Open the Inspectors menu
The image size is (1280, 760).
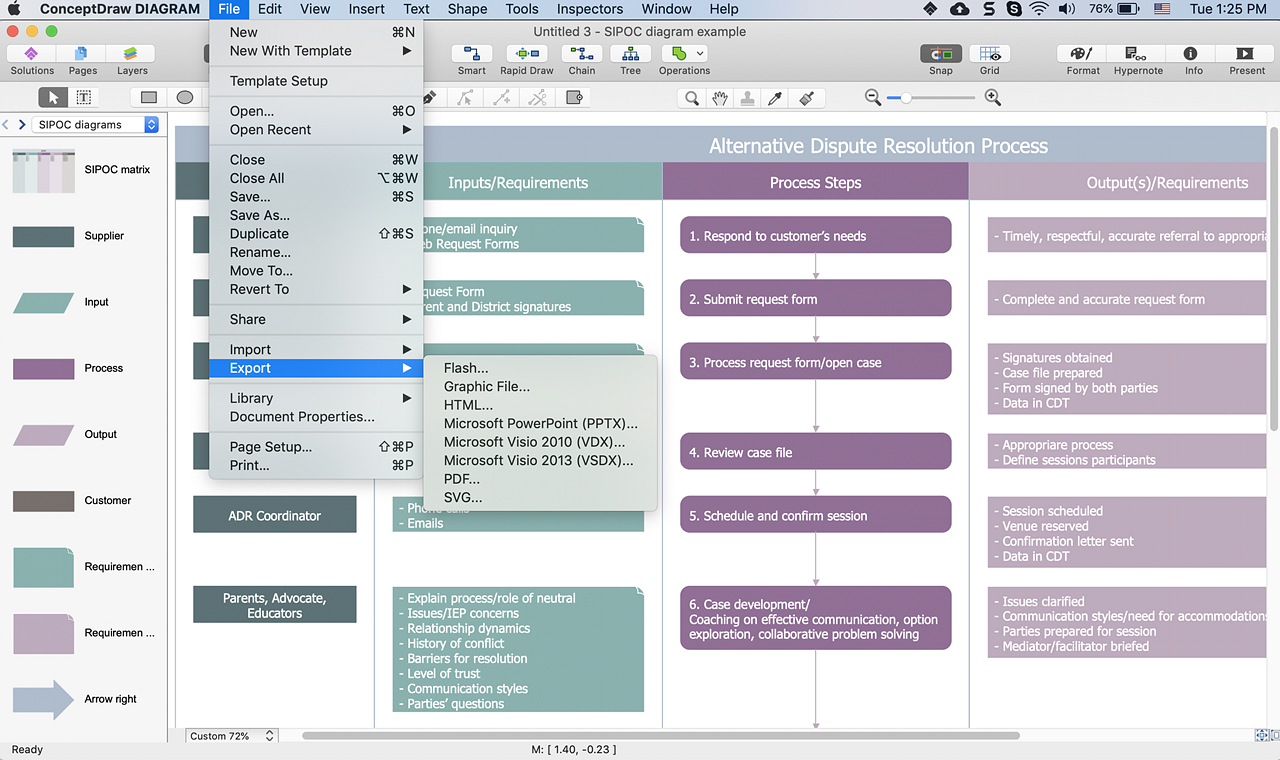pos(589,9)
